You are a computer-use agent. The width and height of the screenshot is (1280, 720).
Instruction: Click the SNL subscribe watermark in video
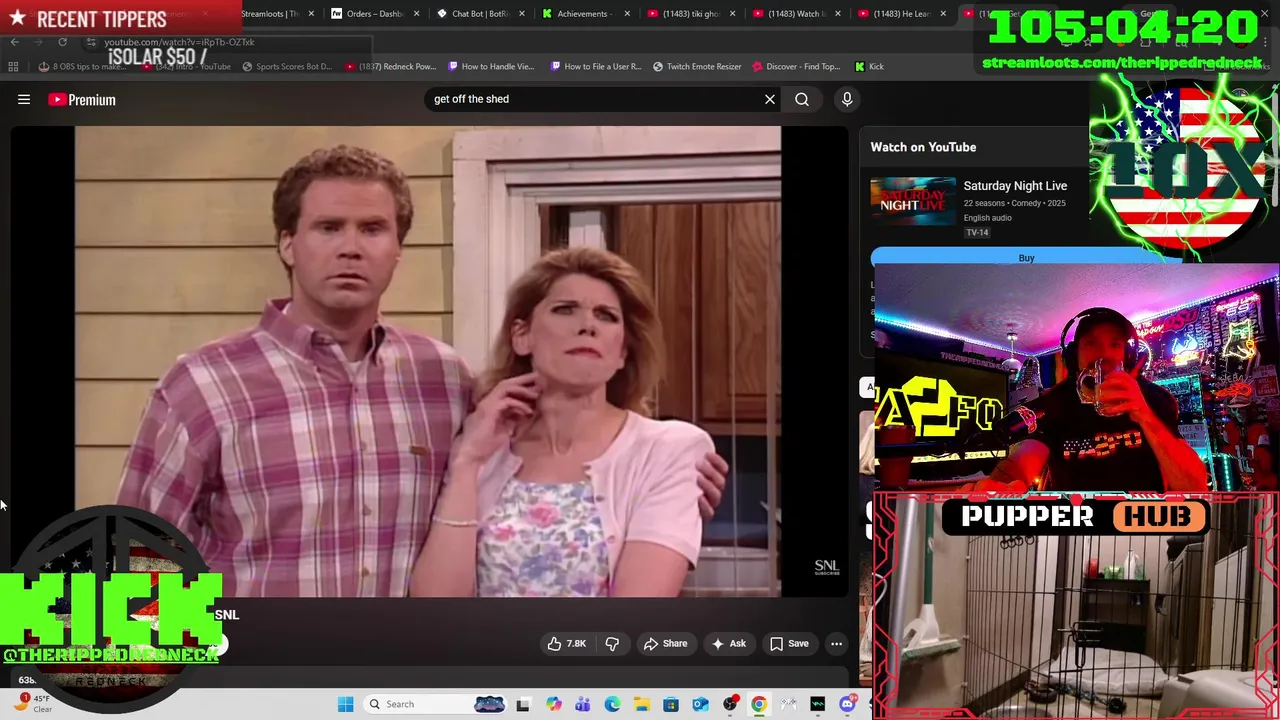[x=827, y=567]
